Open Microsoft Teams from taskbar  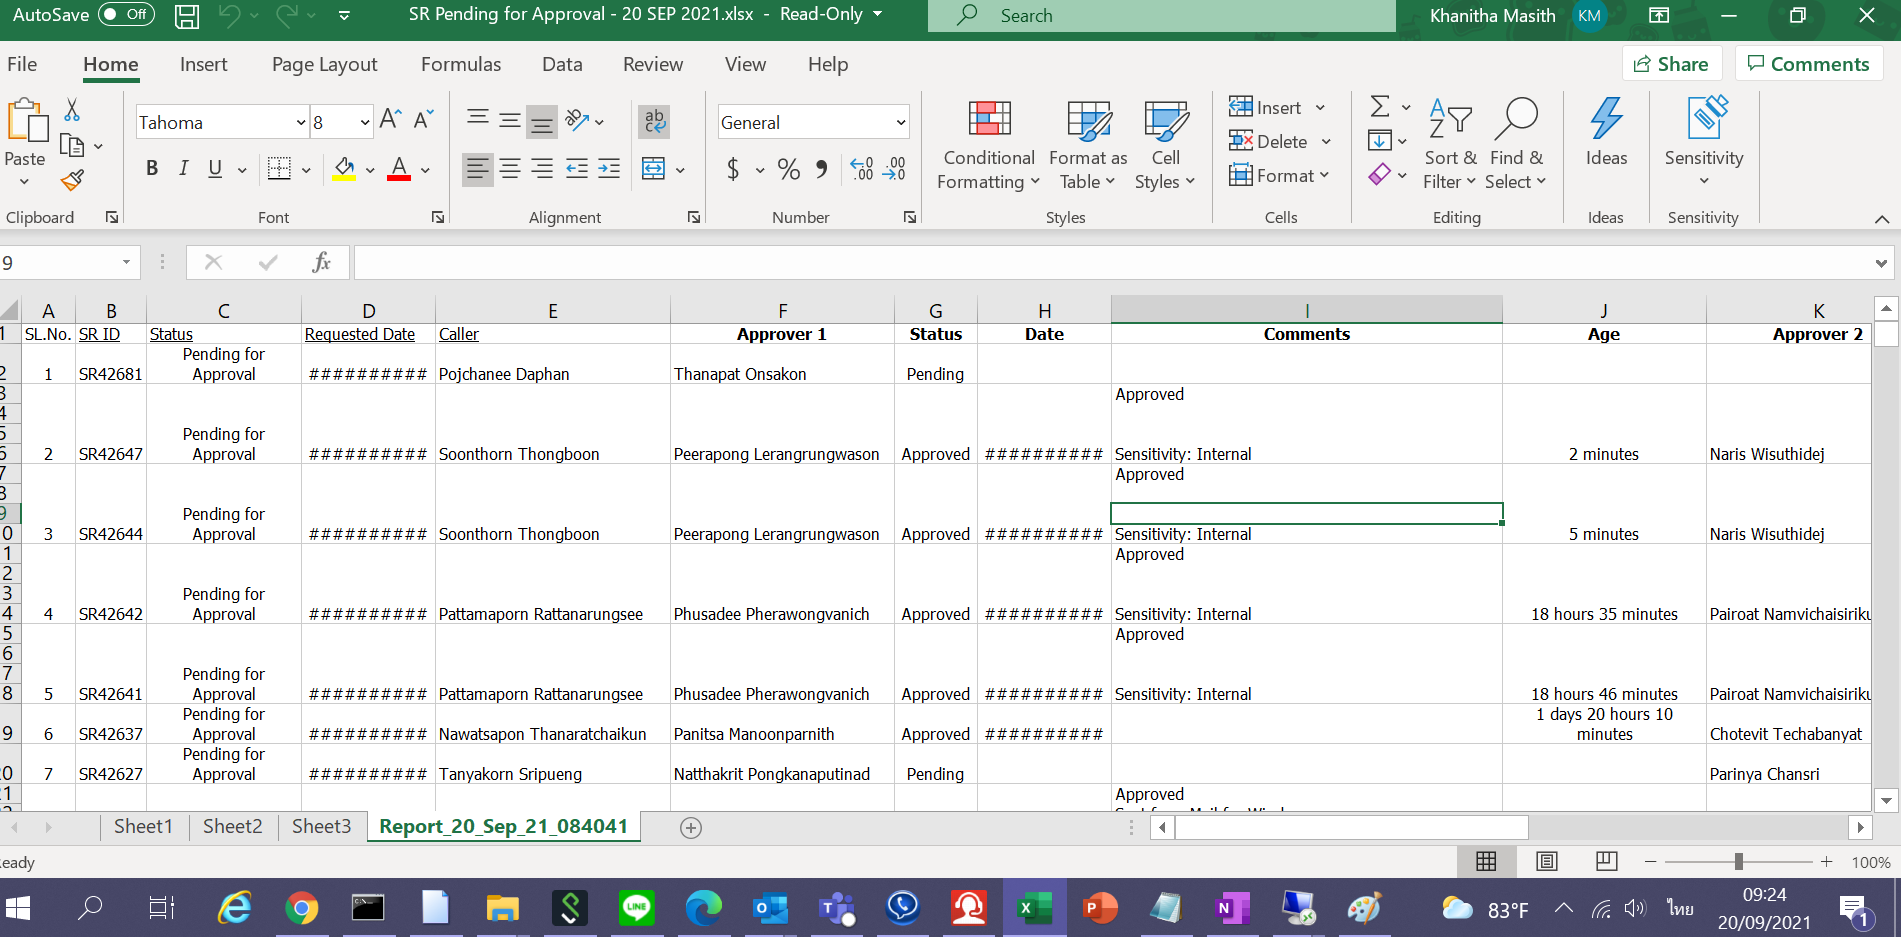(836, 908)
